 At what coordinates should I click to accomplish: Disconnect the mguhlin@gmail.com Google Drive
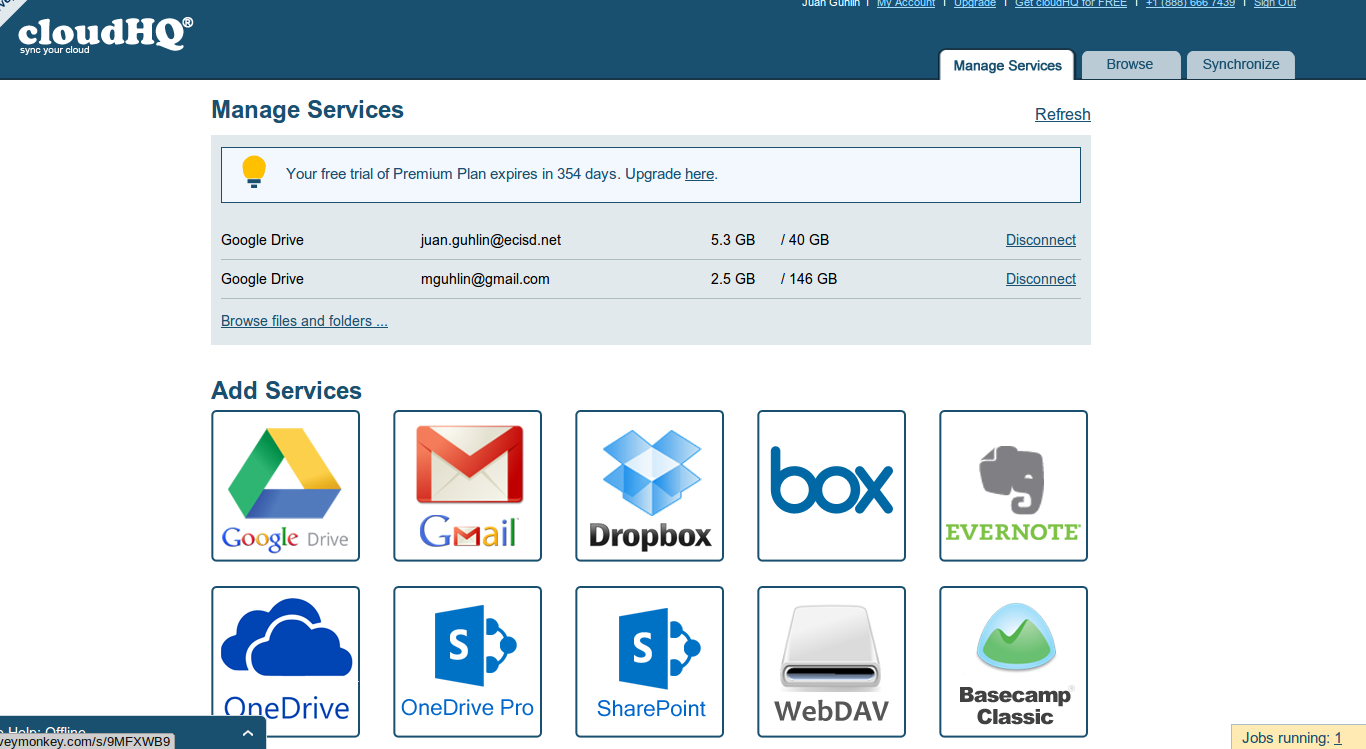[x=1040, y=279]
